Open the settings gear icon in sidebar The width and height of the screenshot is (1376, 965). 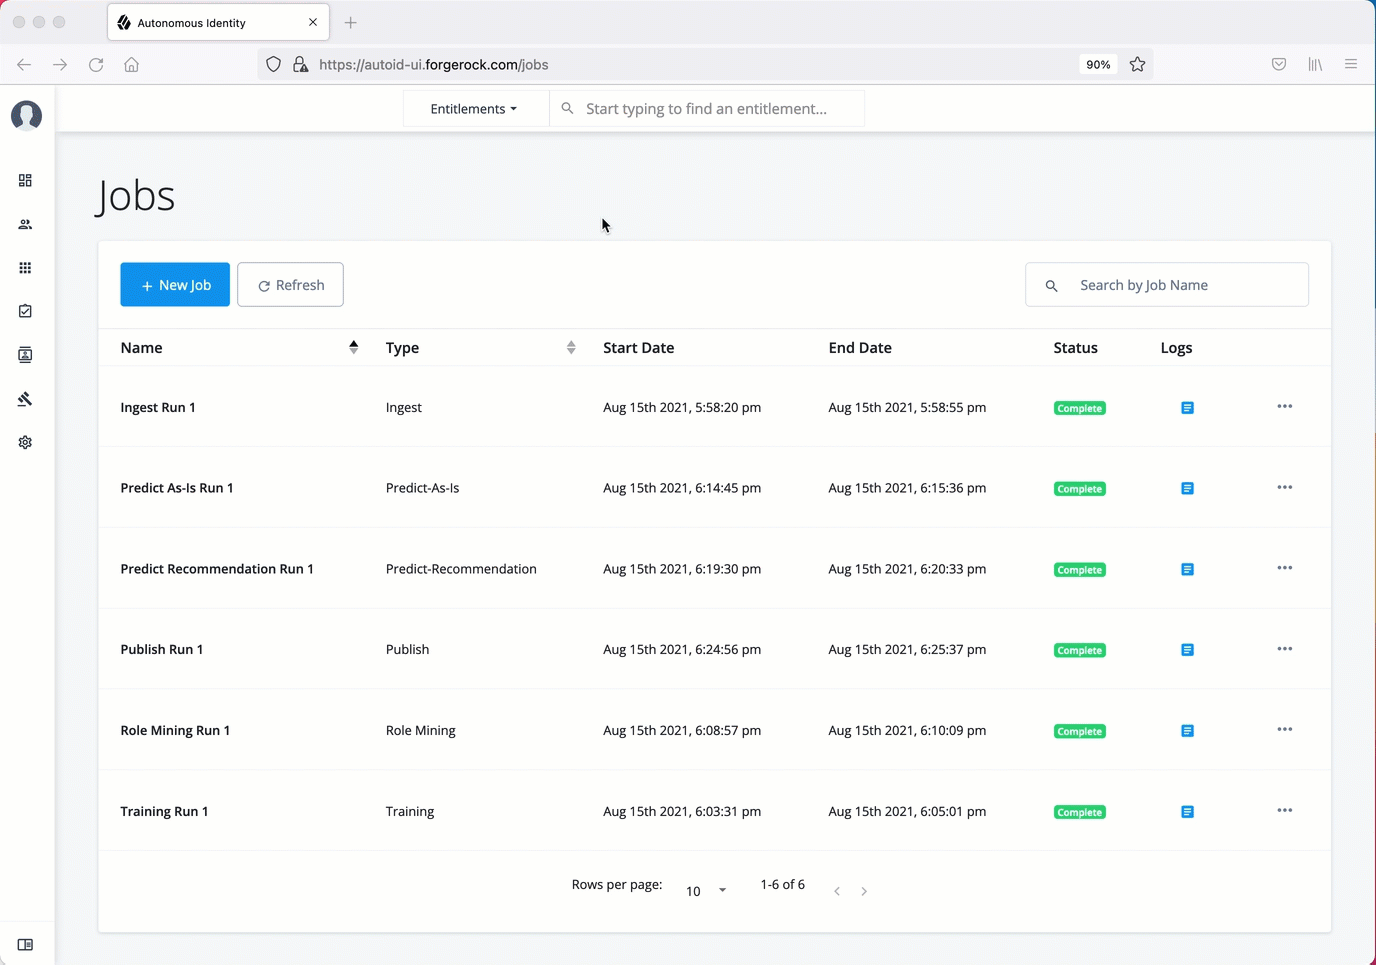point(25,442)
